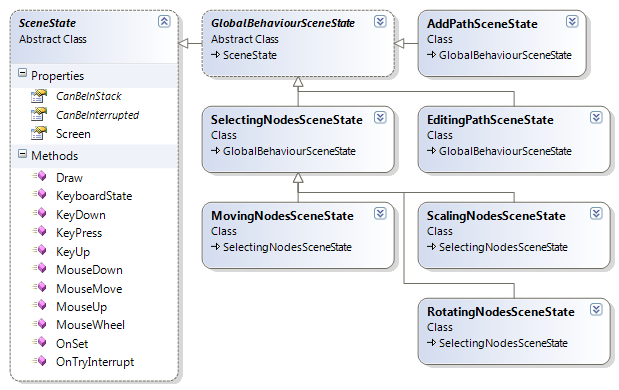This screenshot has height=390, width=619.
Task: Expand the RotatingNodesSceneState class chevron
Action: 596,309
